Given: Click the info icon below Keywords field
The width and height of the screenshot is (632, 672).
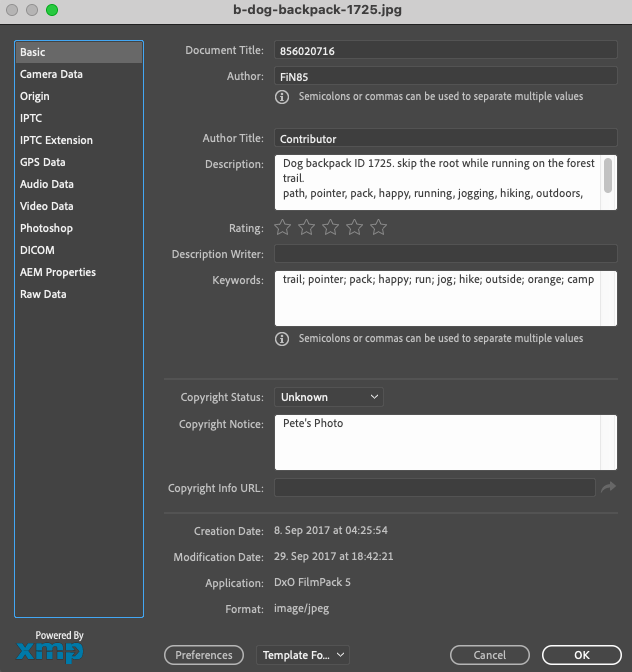Looking at the screenshot, I should (282, 339).
